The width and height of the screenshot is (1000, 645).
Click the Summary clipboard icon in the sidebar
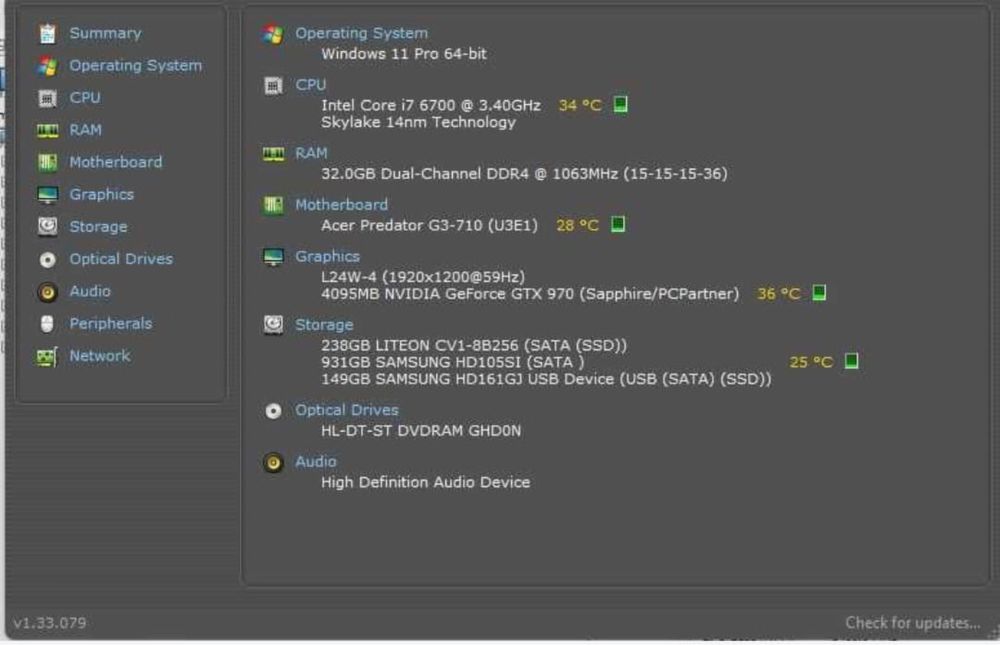point(47,34)
